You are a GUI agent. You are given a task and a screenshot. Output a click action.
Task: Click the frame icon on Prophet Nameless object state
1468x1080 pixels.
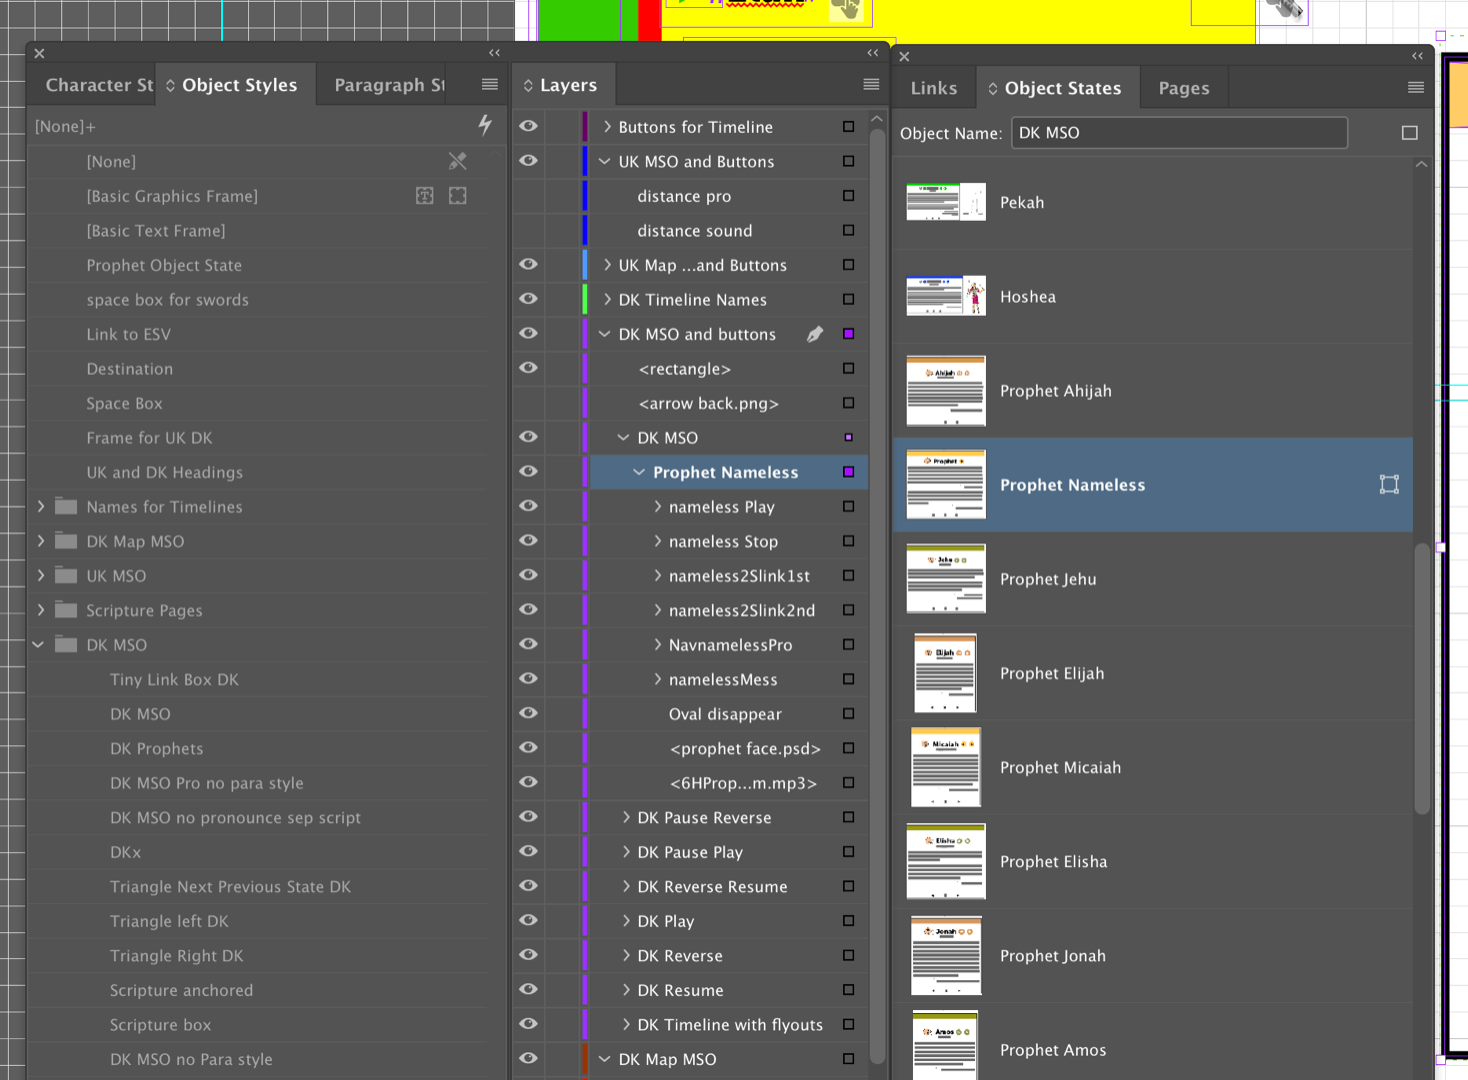[1388, 484]
